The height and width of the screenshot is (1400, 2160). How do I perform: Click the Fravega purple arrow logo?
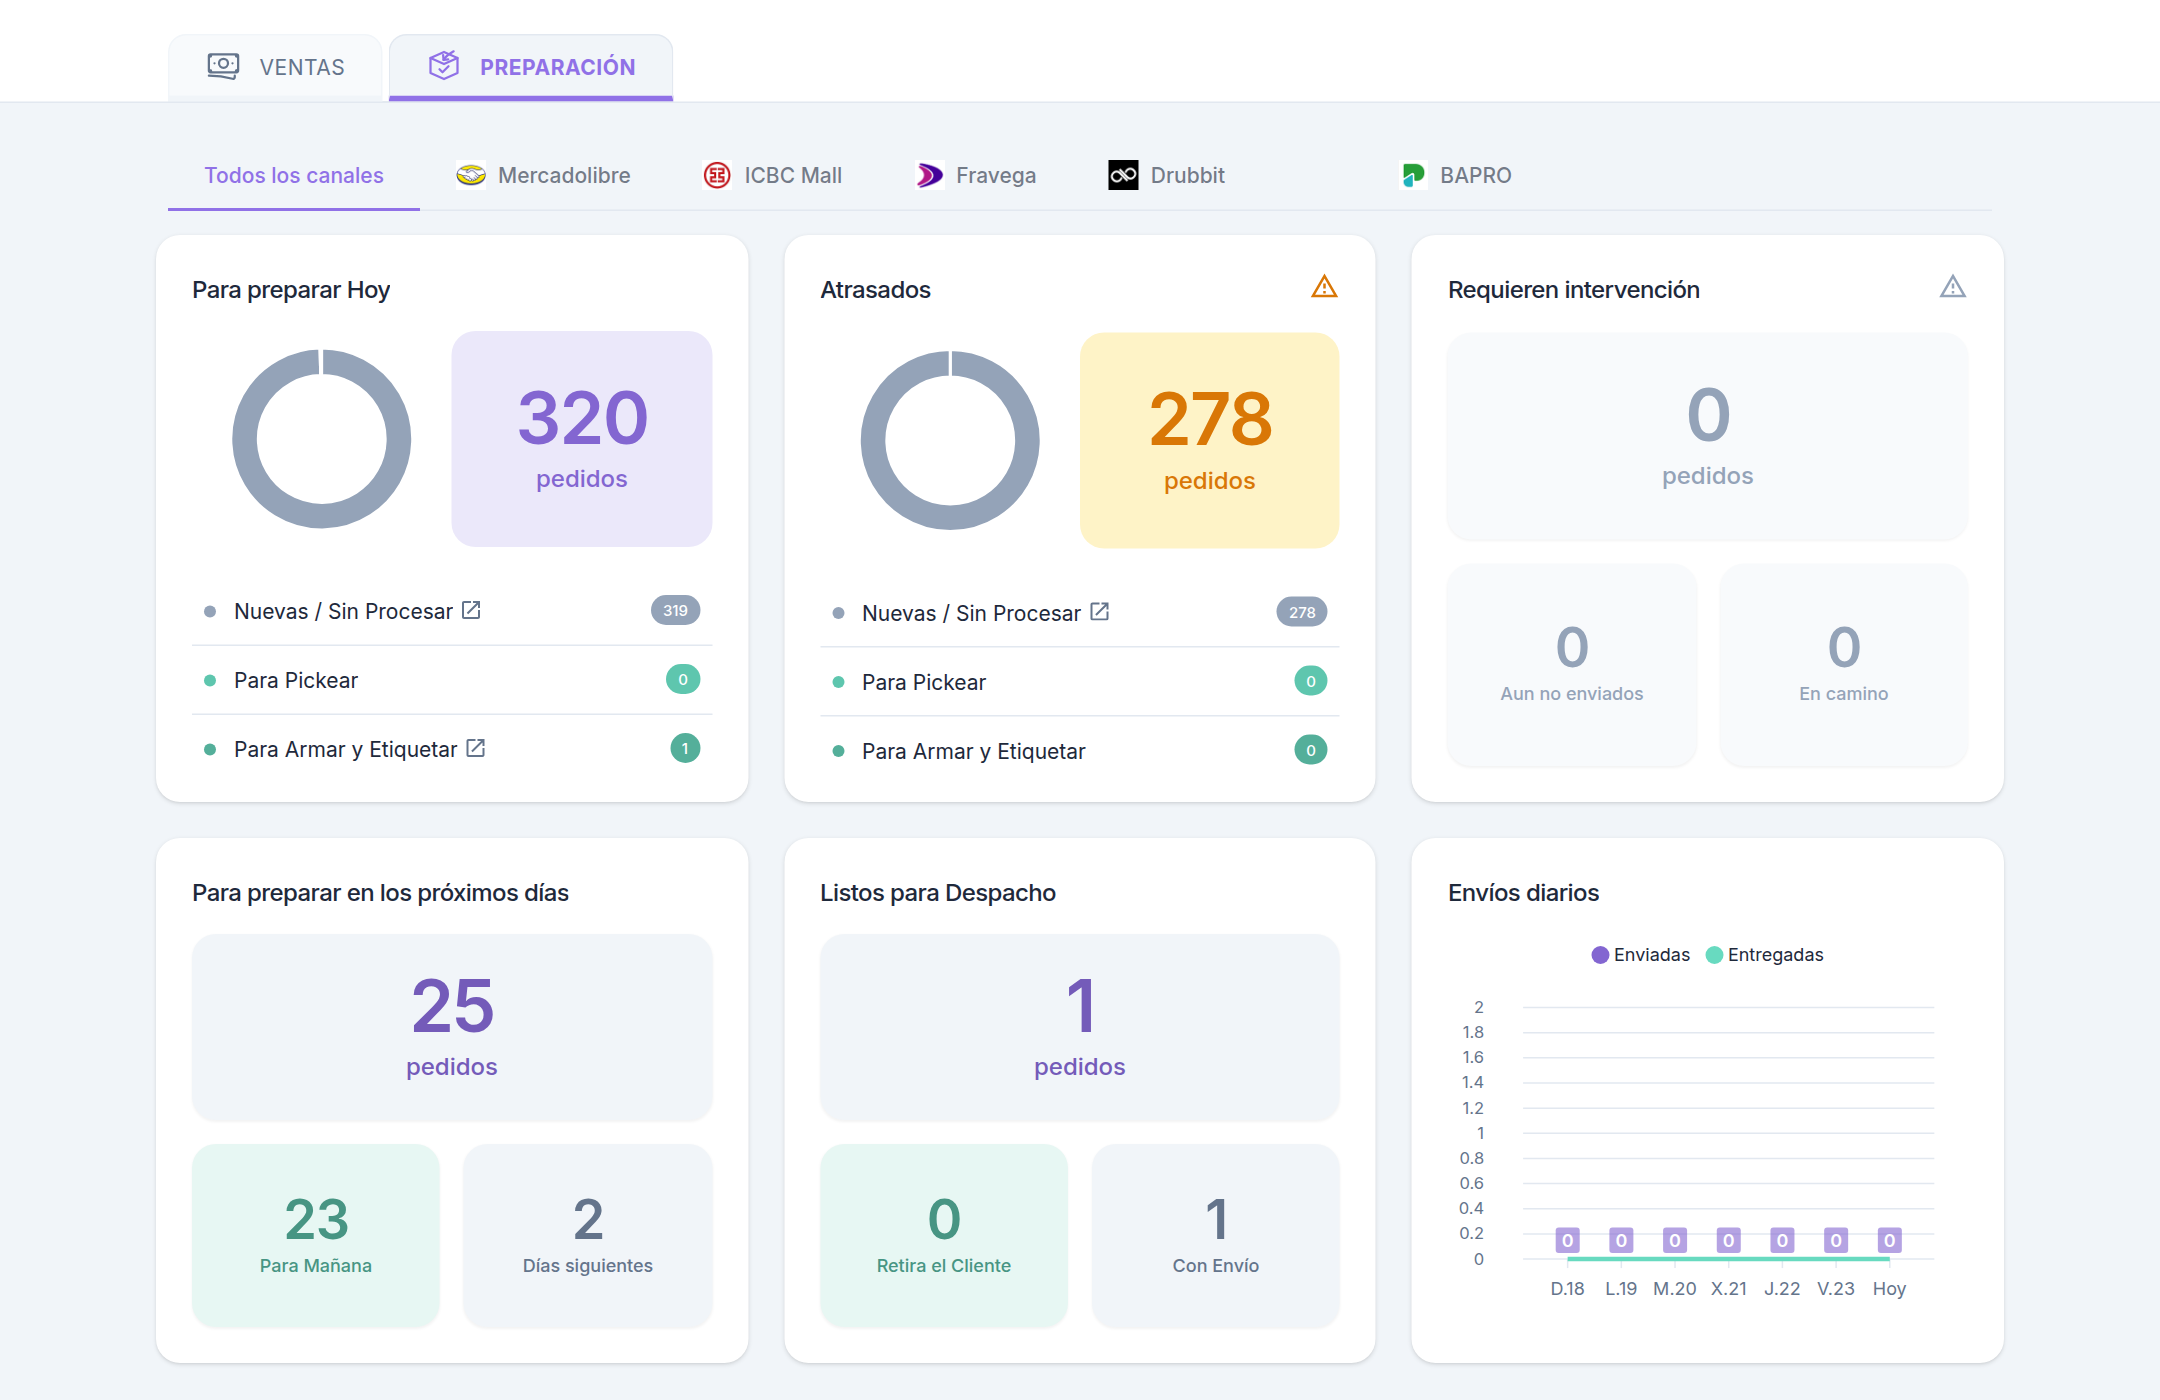930,175
